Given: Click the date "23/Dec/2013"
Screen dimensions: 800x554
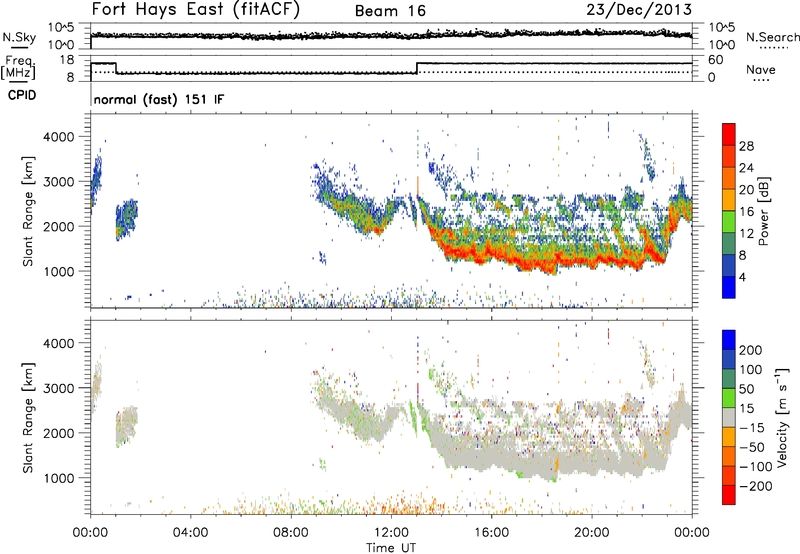Looking at the screenshot, I should coord(639,9).
